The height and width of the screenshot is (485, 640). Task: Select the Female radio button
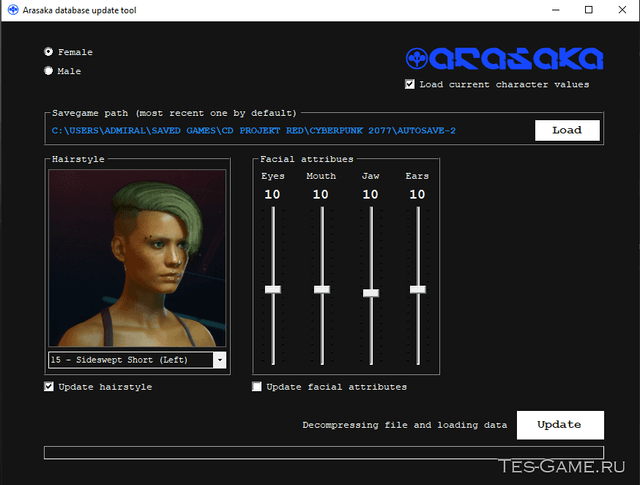click(x=49, y=52)
